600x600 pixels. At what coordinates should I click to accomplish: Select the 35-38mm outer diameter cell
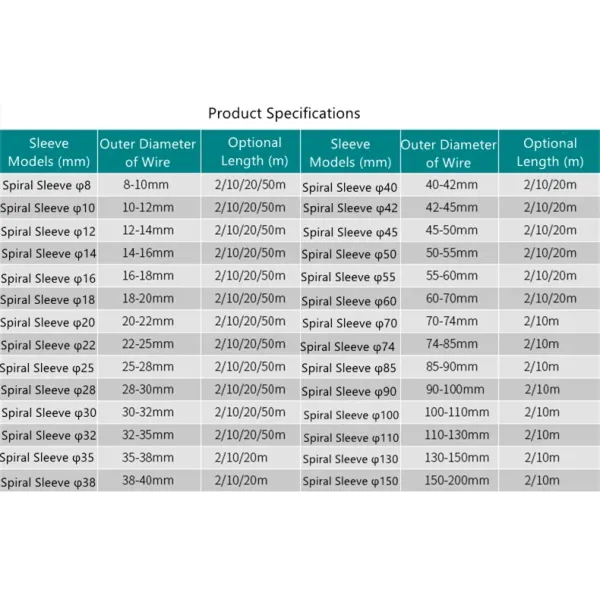[x=149, y=458]
